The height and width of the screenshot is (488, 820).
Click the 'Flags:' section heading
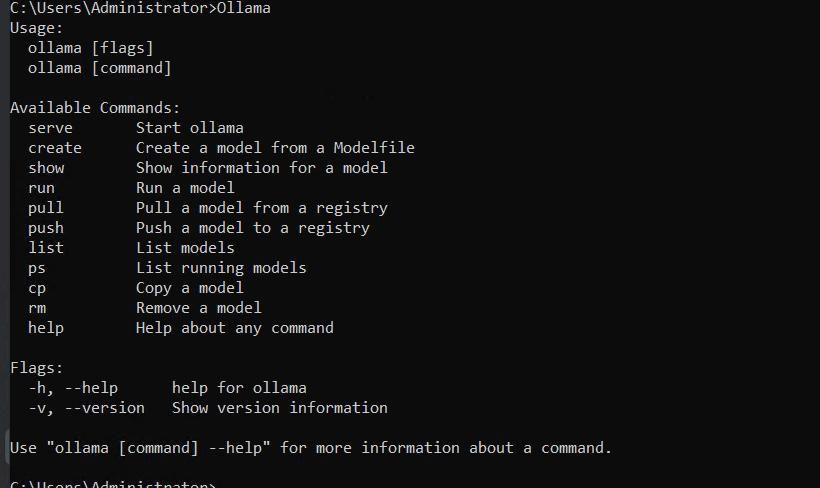pyautogui.click(x=36, y=368)
